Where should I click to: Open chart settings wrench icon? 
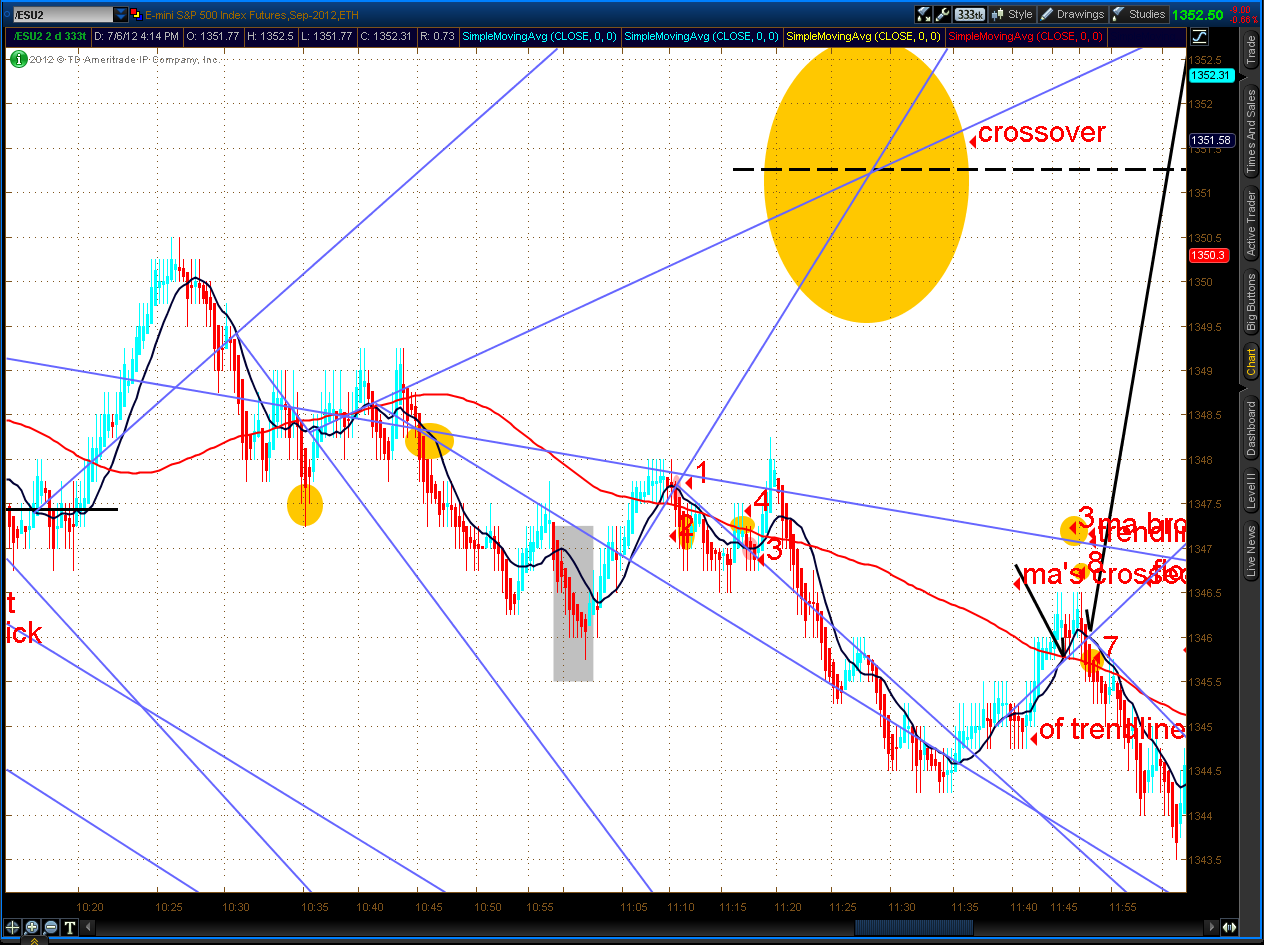click(942, 14)
